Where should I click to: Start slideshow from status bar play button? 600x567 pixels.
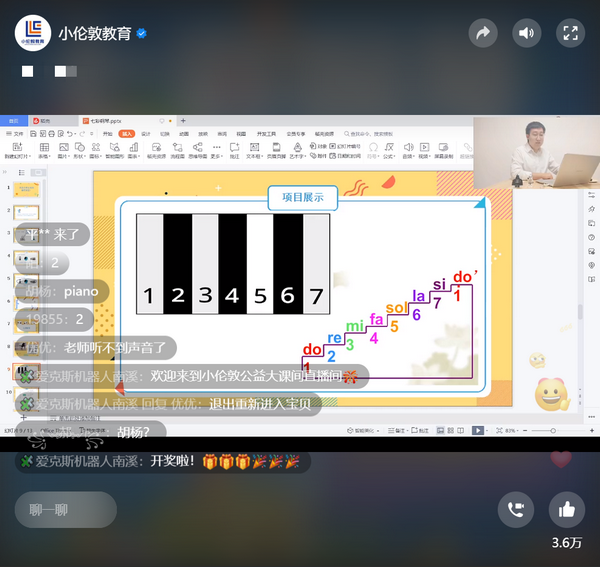(x=478, y=431)
